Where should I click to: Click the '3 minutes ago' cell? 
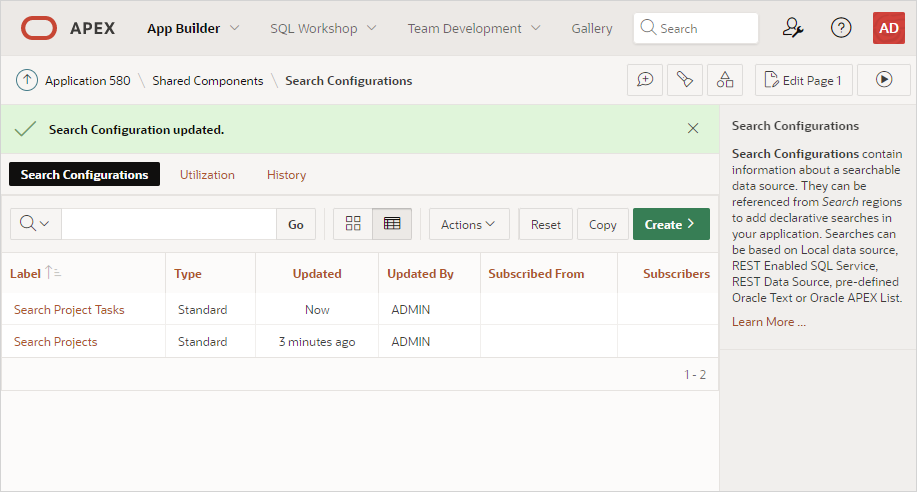[317, 342]
